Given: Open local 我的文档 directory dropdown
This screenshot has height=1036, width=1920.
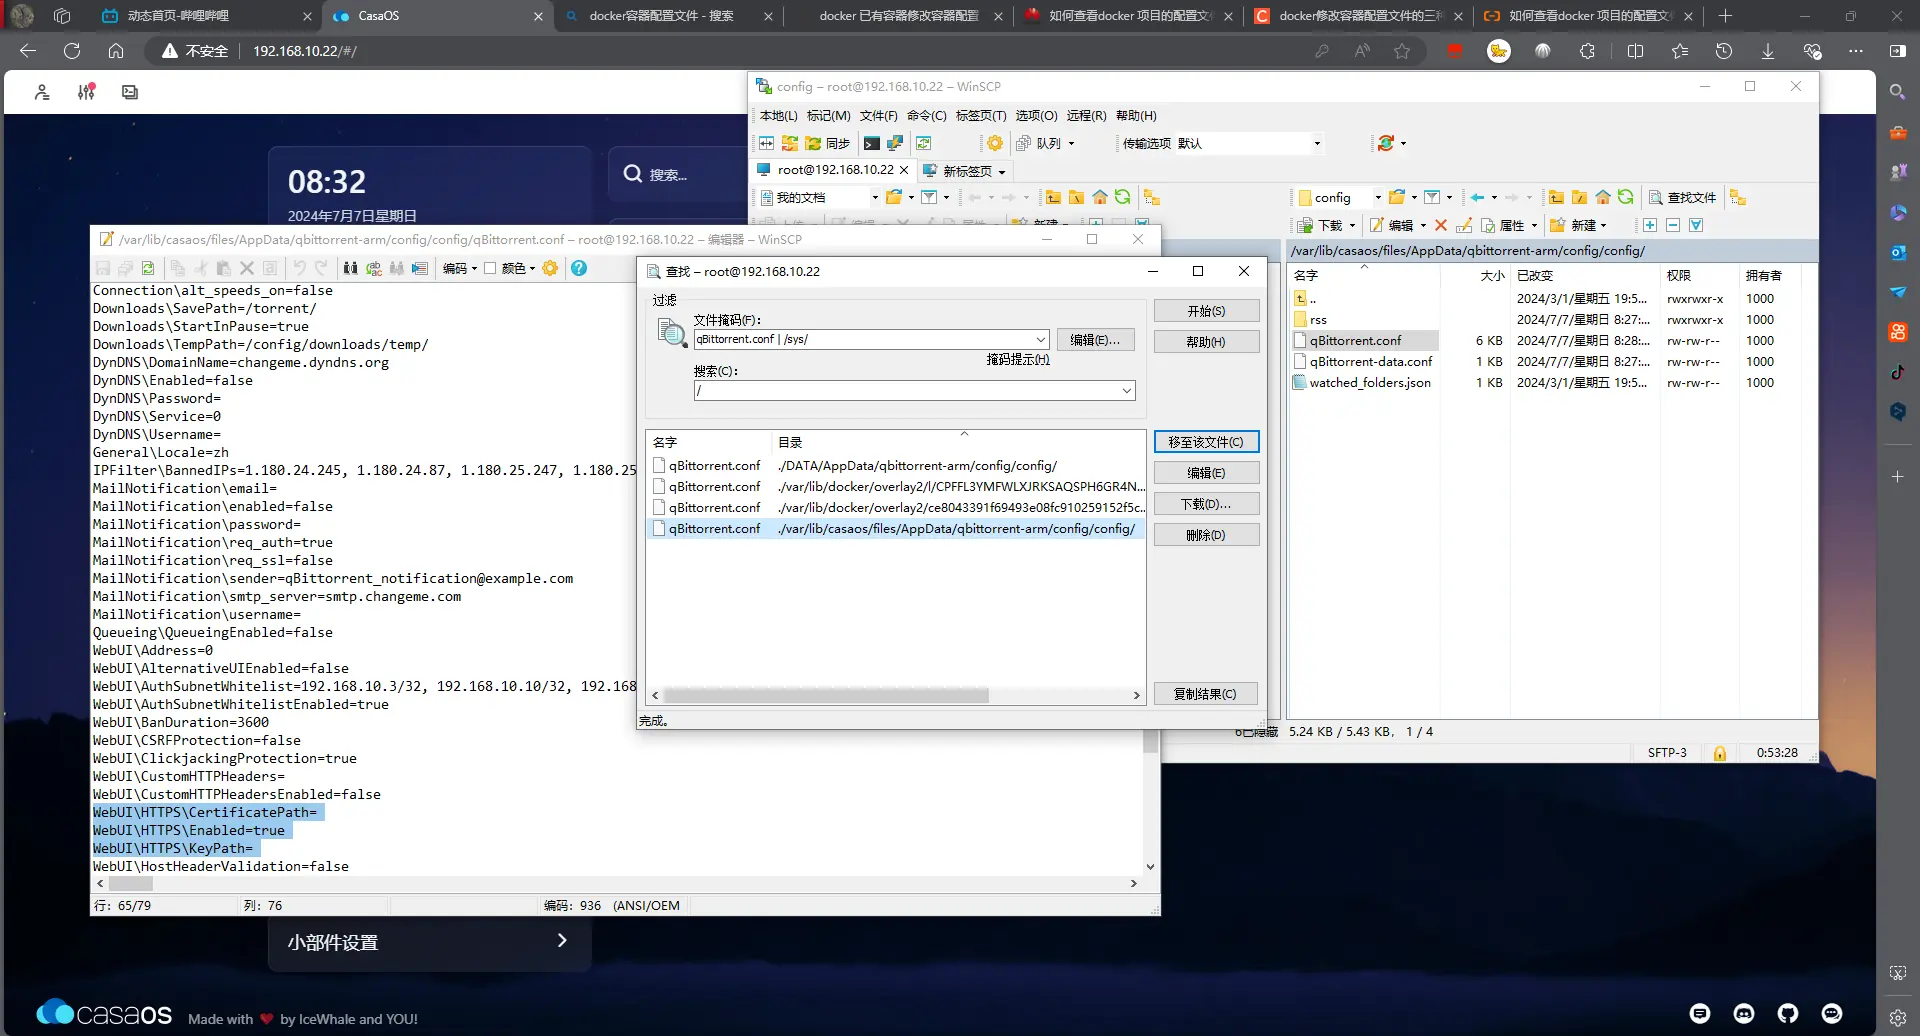Looking at the screenshot, I should coord(875,197).
